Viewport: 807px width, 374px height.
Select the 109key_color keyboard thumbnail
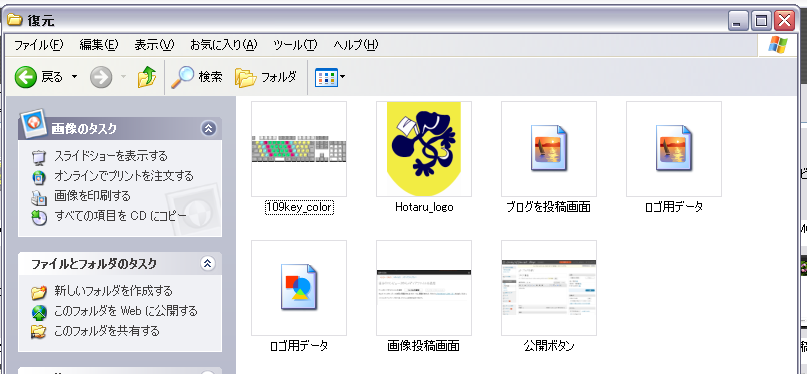coord(299,149)
